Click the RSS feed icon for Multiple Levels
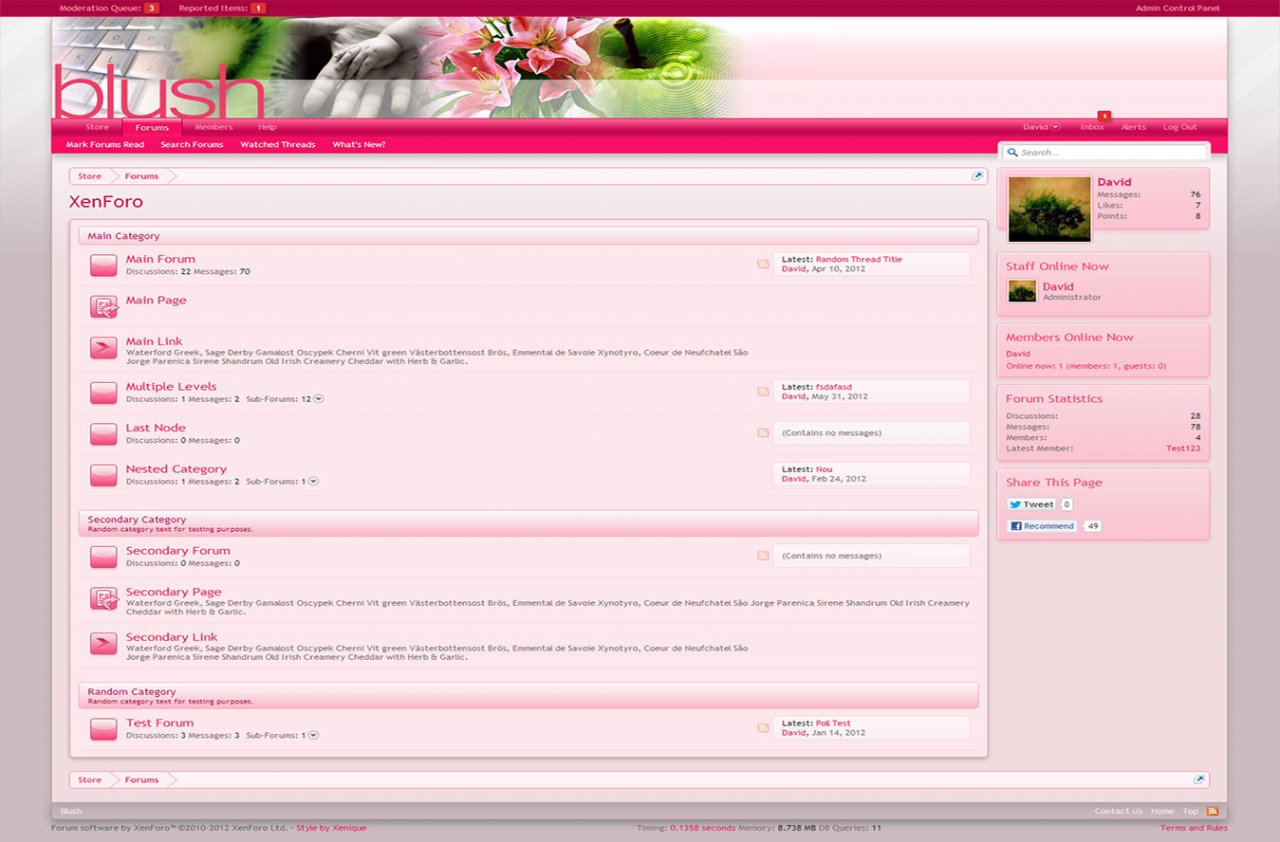 [x=763, y=392]
